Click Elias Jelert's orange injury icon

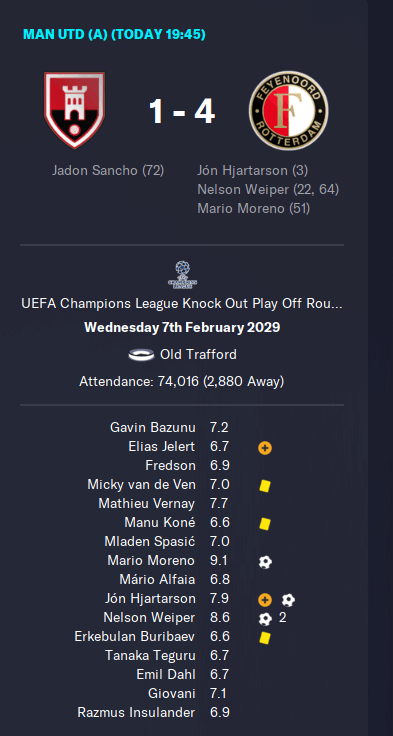(x=265, y=448)
